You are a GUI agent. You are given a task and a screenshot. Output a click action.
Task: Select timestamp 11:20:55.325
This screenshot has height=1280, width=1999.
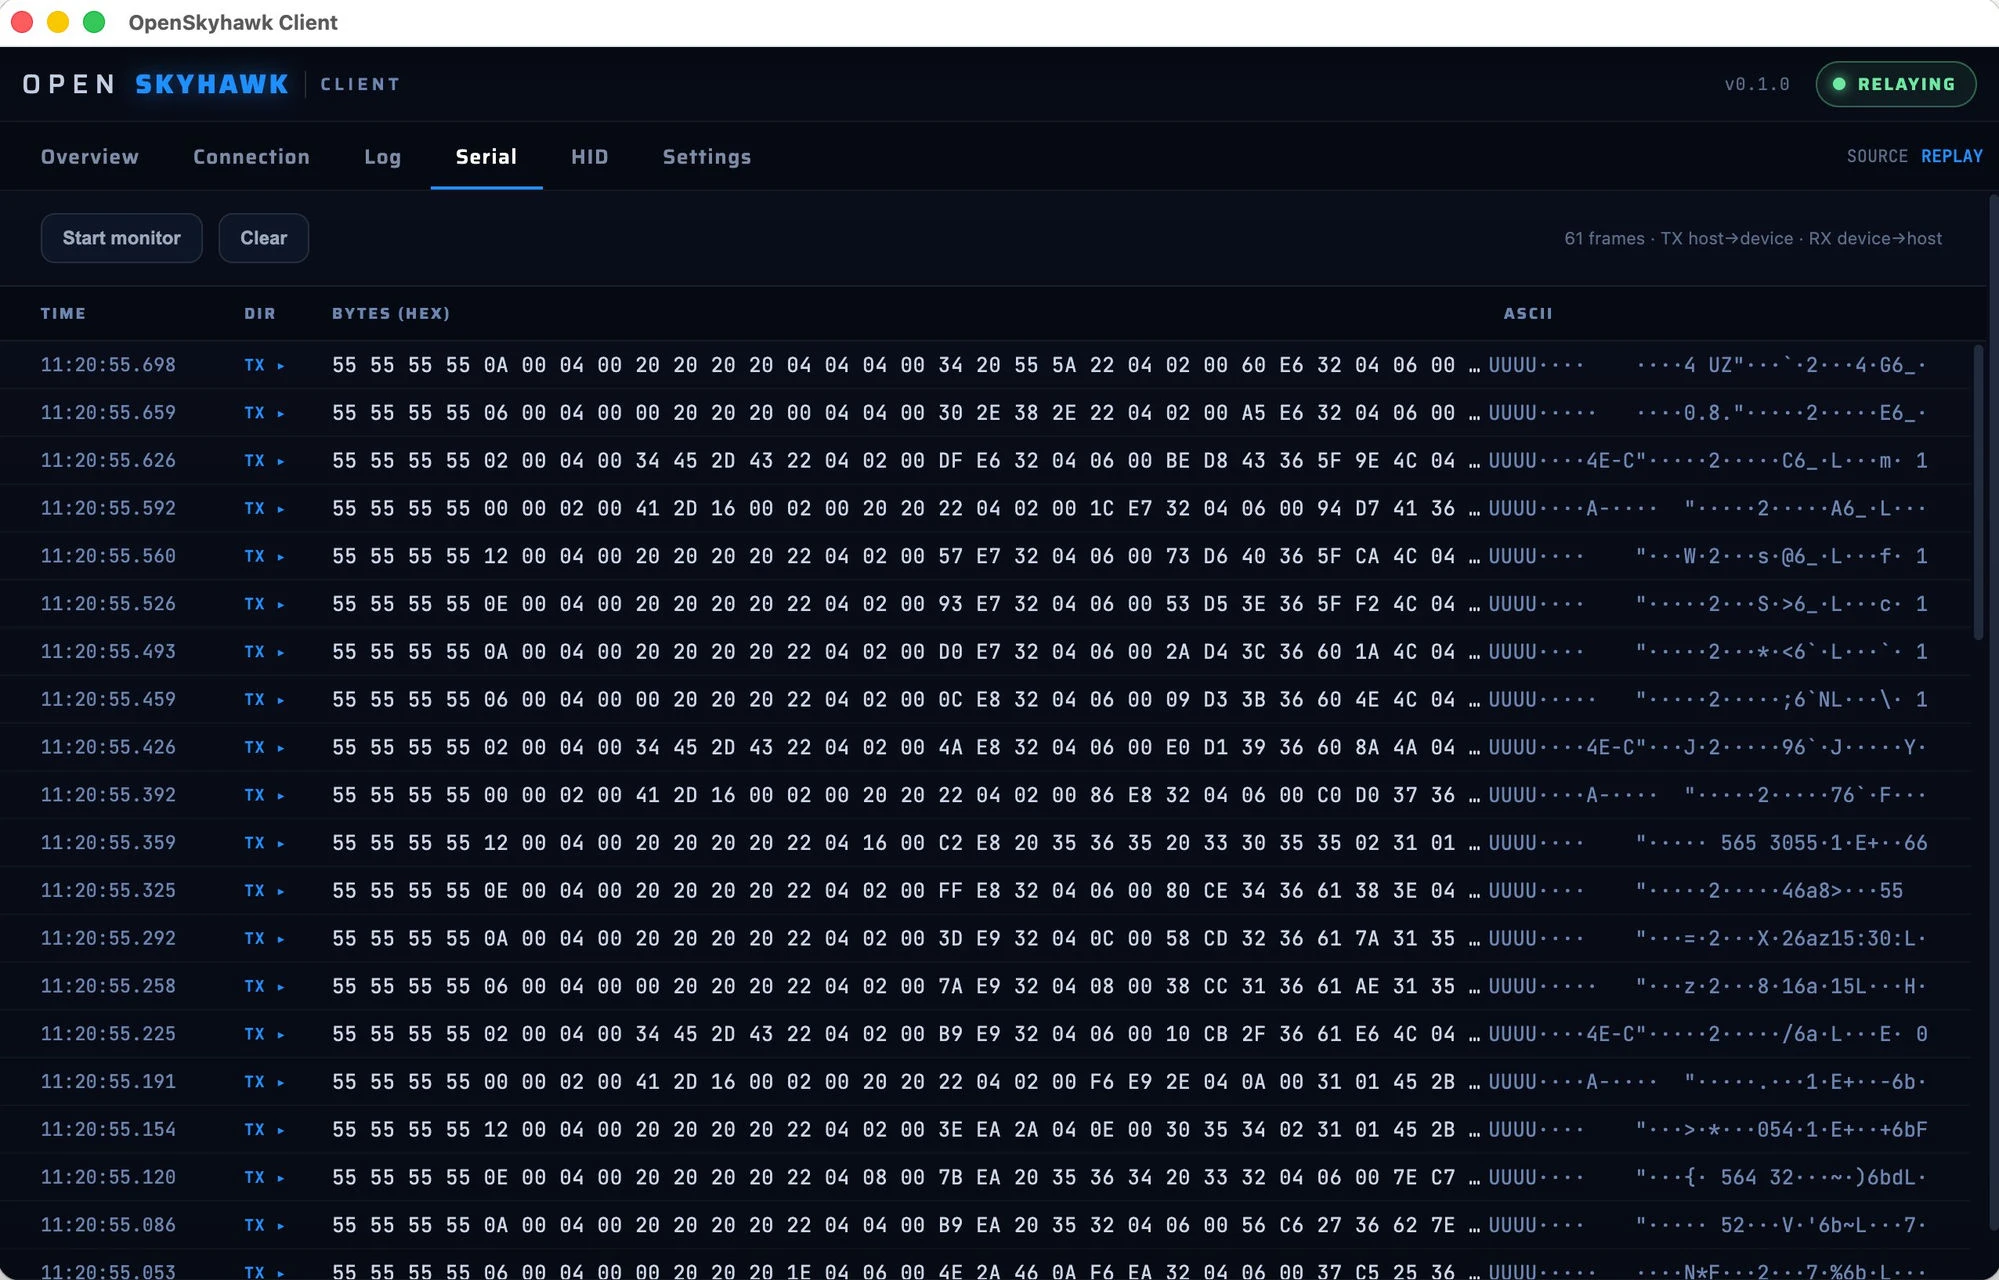click(x=108, y=890)
